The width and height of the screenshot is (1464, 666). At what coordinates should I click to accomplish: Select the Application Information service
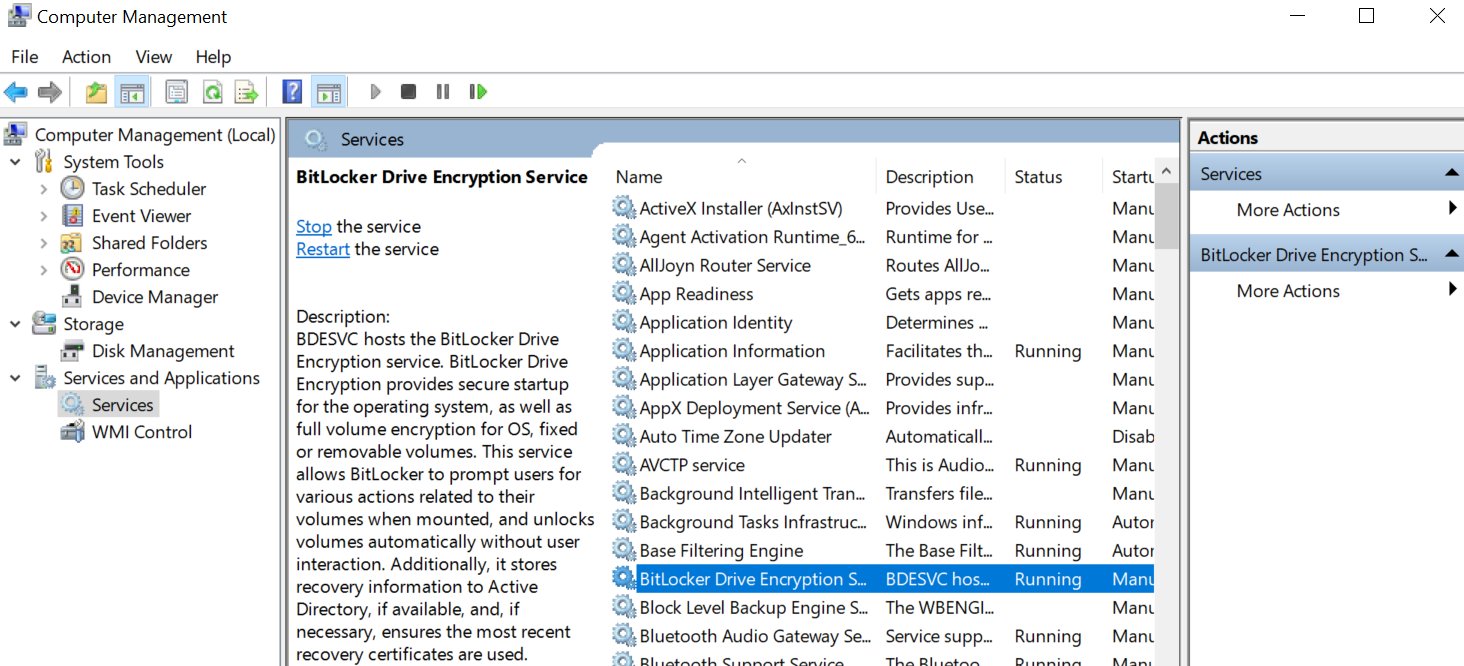[x=881, y=351]
